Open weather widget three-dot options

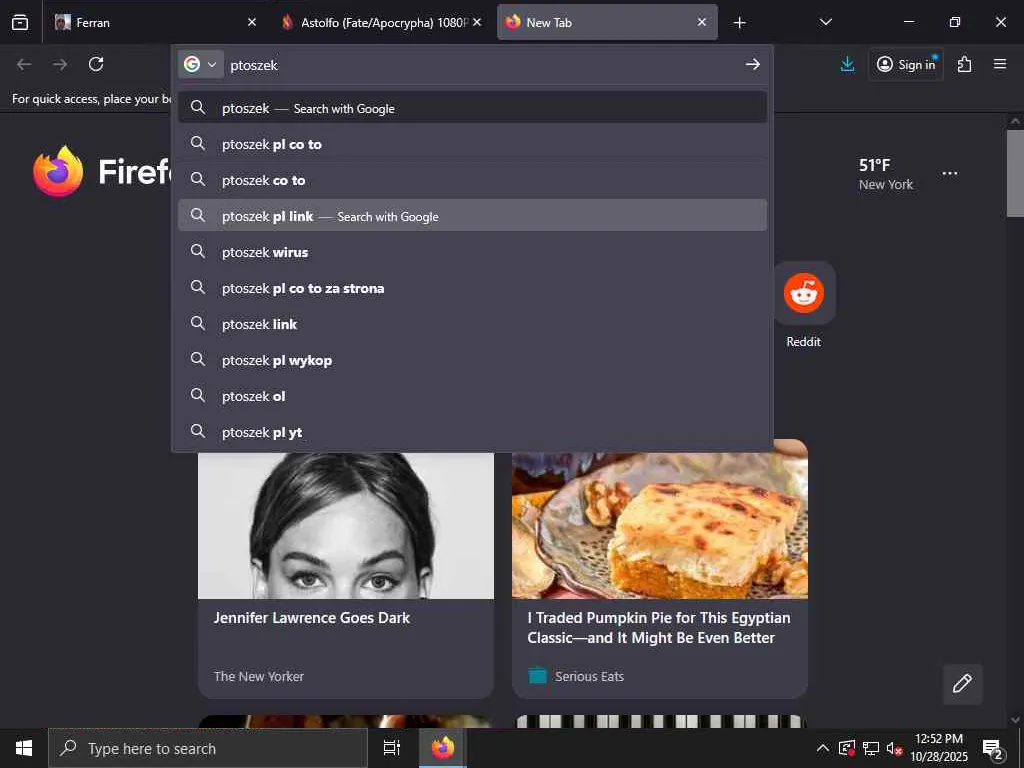coord(950,174)
